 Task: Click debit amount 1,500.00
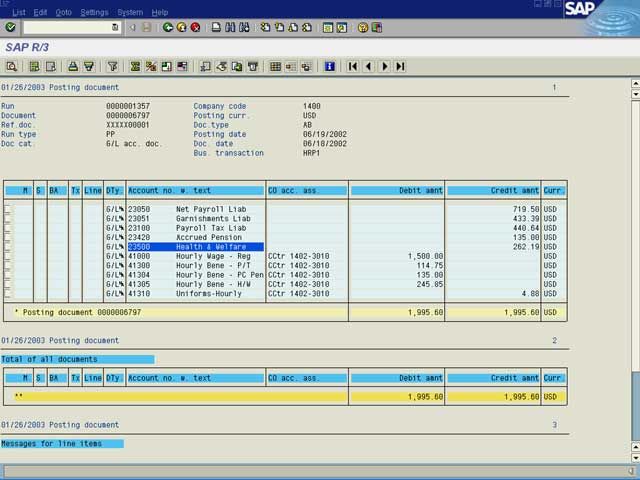(425, 256)
